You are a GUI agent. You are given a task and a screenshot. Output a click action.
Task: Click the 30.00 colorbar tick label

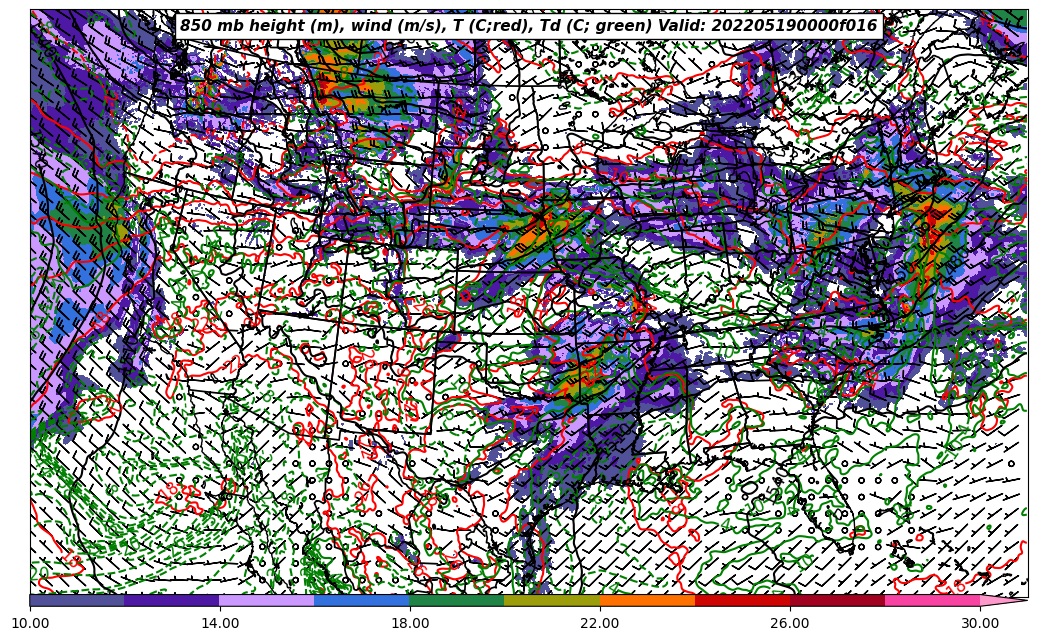coord(980,623)
